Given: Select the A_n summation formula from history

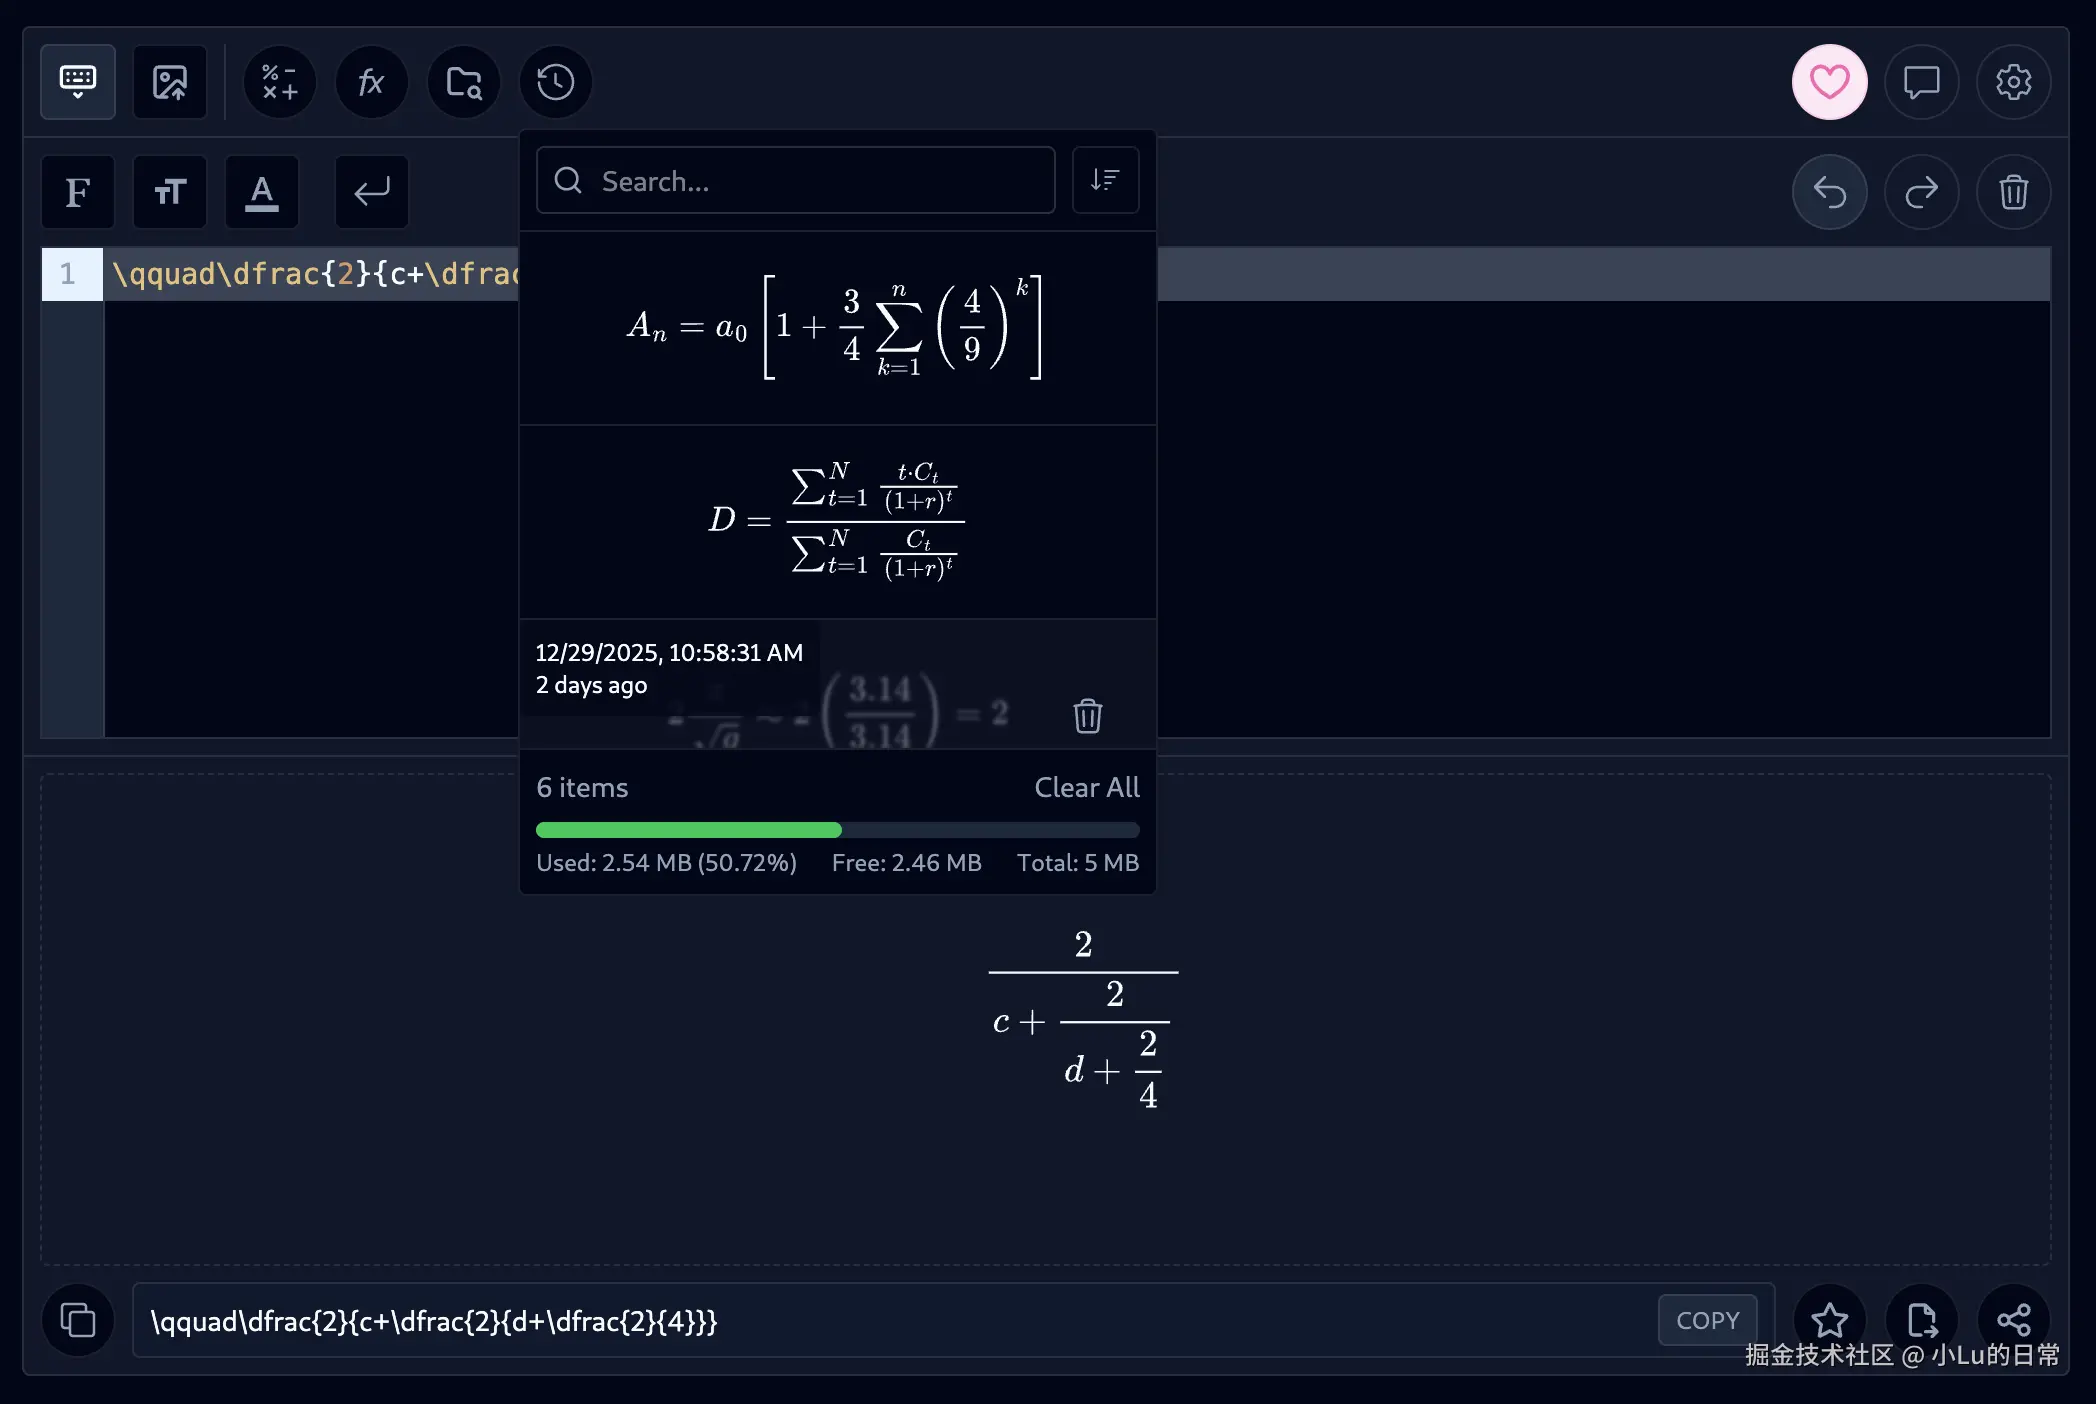Looking at the screenshot, I should 837,327.
